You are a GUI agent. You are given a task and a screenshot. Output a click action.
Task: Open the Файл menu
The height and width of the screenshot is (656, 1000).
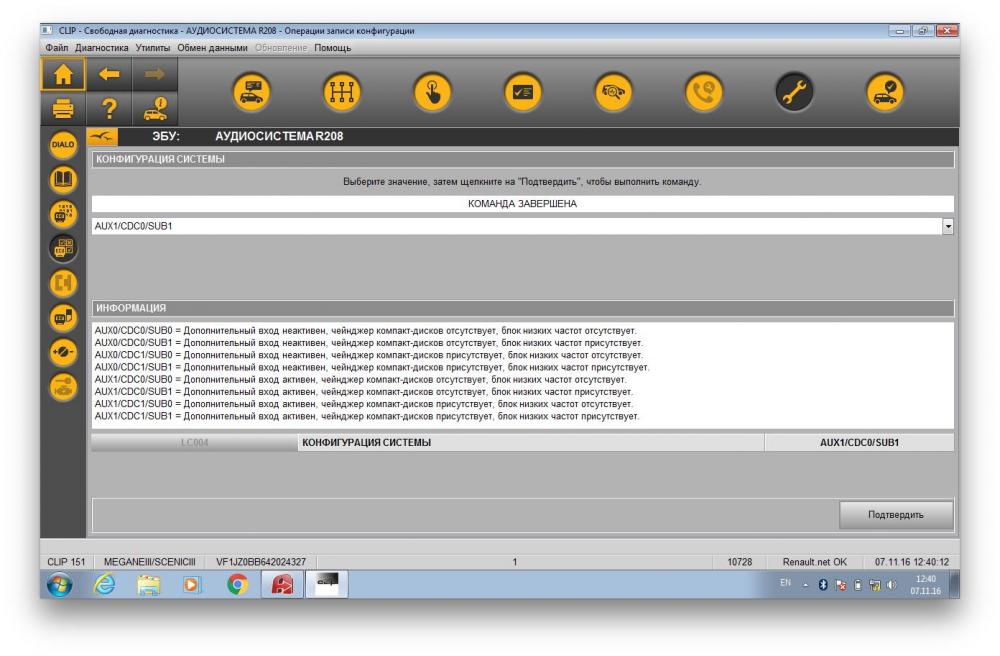click(57, 48)
